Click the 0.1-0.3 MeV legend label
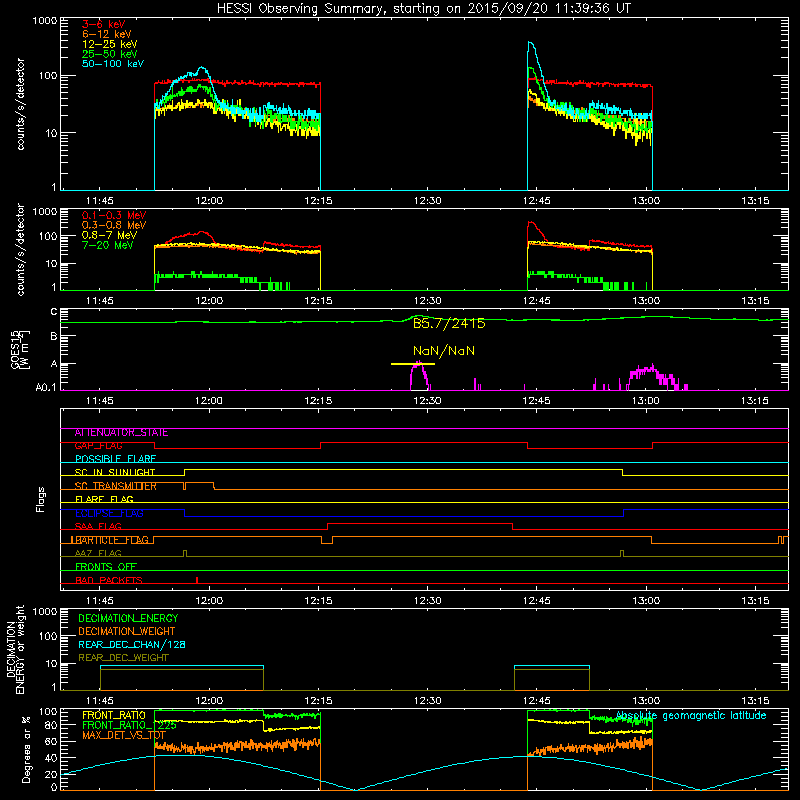The image size is (800, 800). 114,215
